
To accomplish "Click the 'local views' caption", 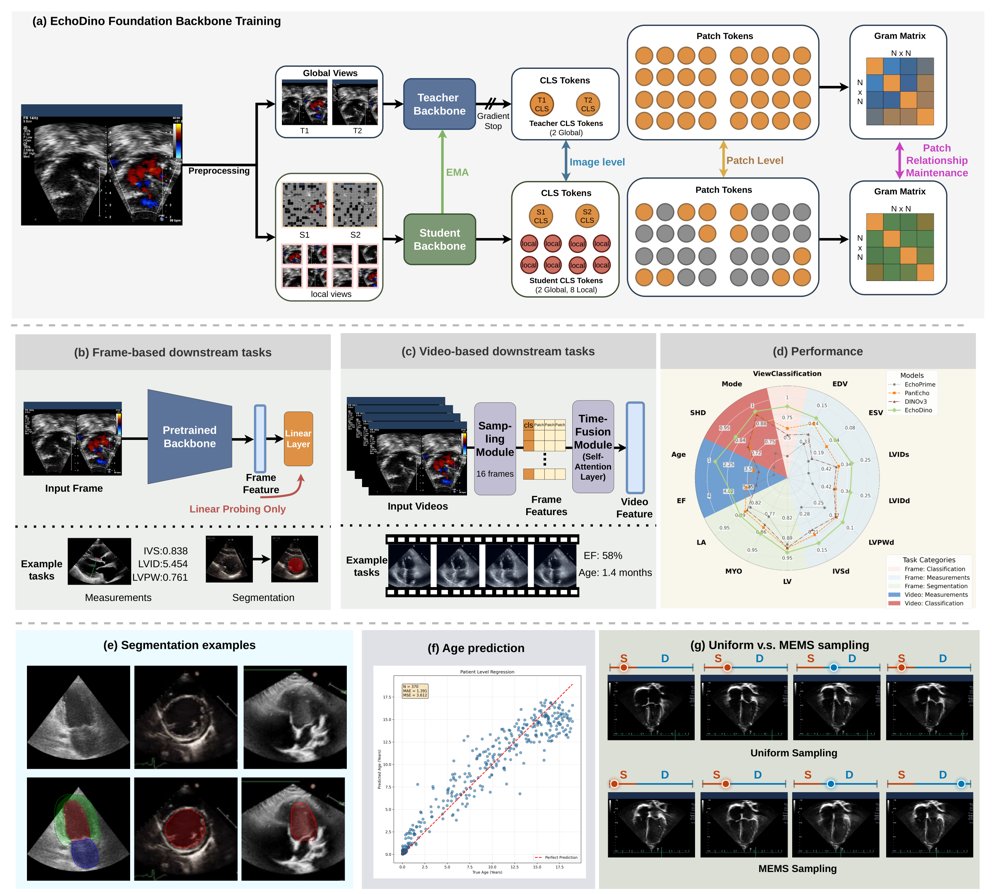I will coord(330,294).
